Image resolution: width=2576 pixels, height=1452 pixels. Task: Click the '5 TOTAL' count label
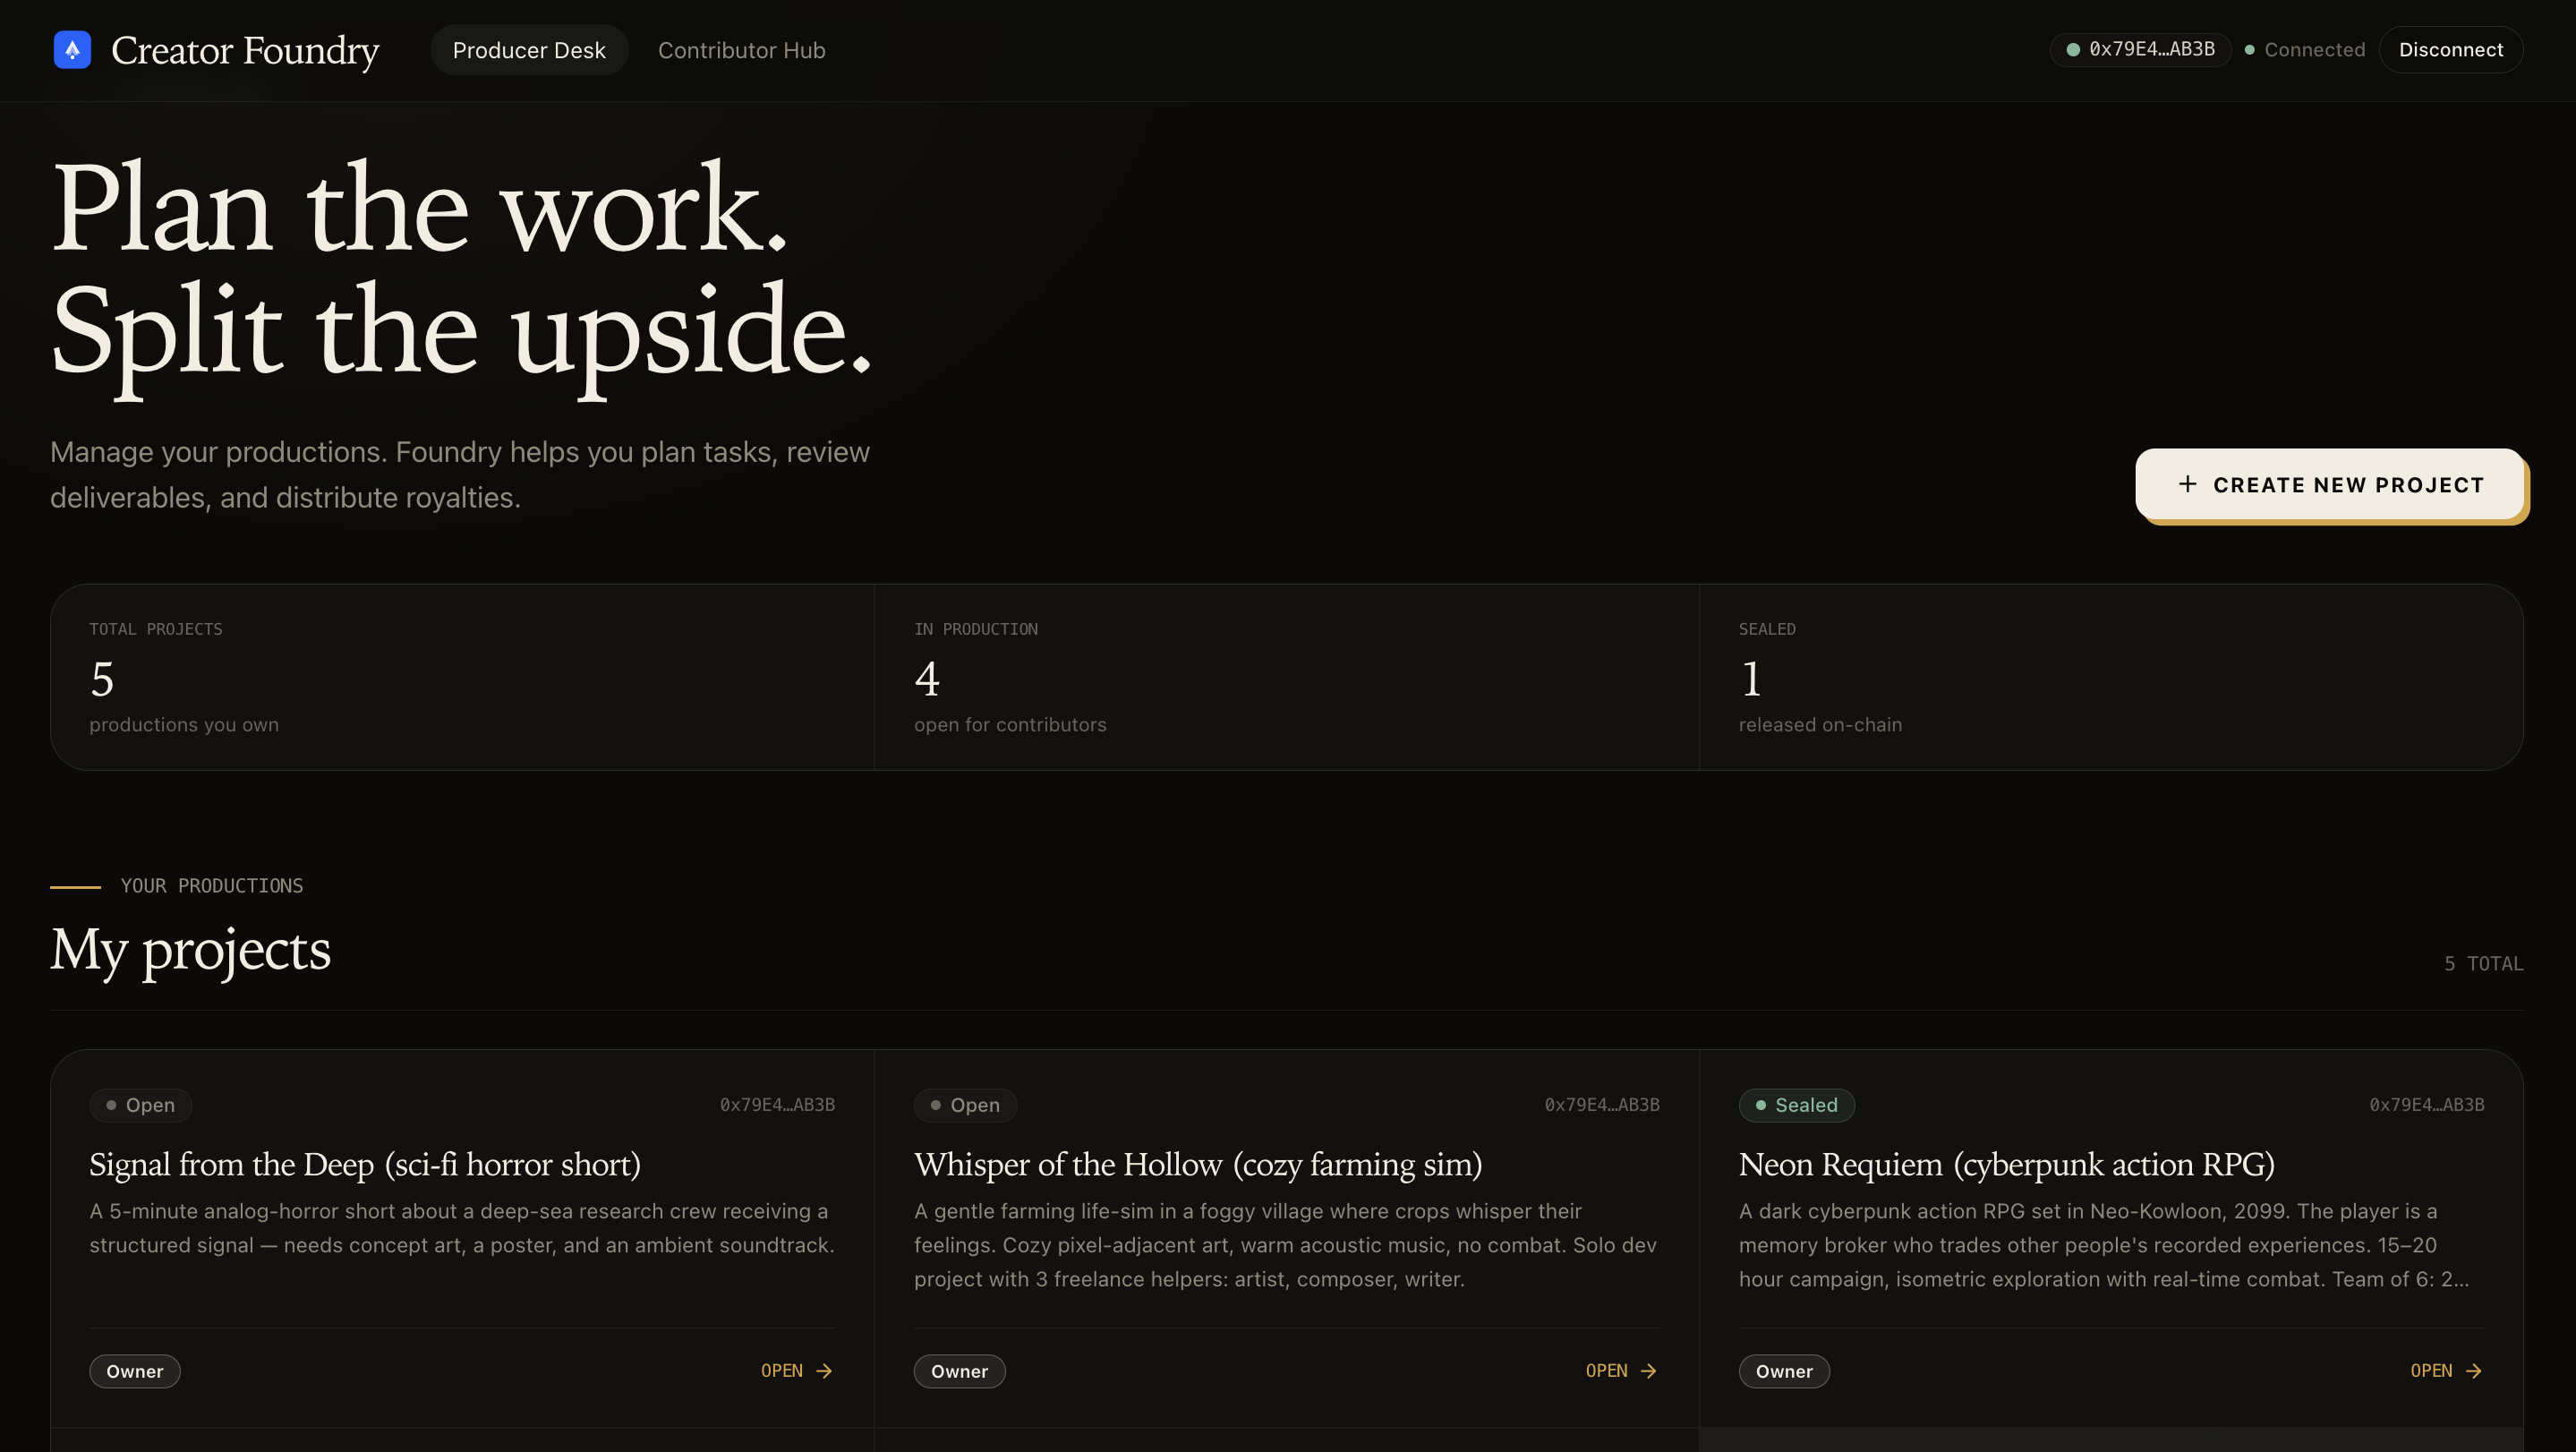pyautogui.click(x=2483, y=964)
